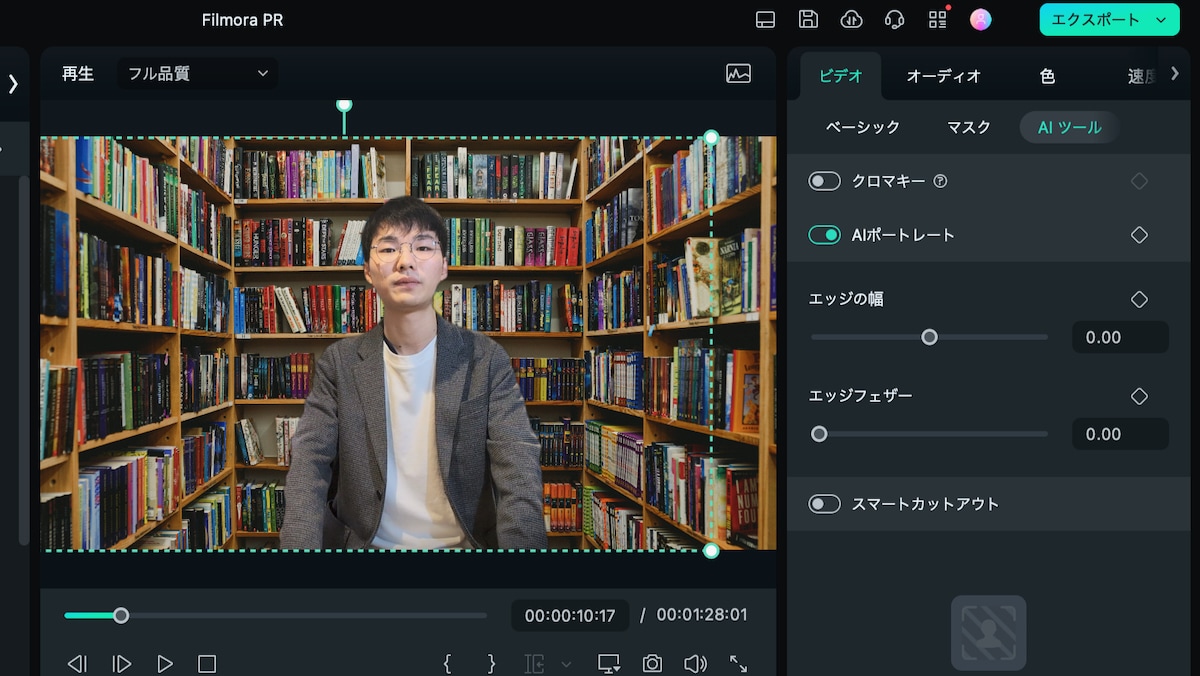The width and height of the screenshot is (1200, 676).
Task: Enable the クロマキー toggle
Action: (824, 181)
